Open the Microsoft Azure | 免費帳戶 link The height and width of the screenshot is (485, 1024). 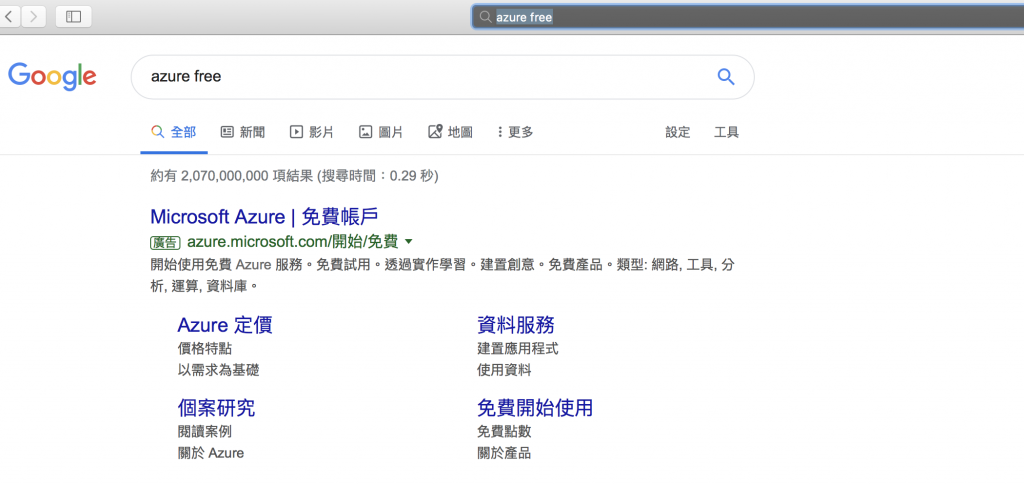[x=264, y=217]
